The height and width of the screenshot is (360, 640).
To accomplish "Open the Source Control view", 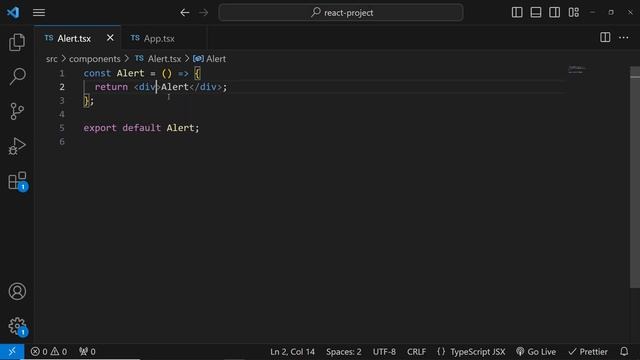I will 17,111.
